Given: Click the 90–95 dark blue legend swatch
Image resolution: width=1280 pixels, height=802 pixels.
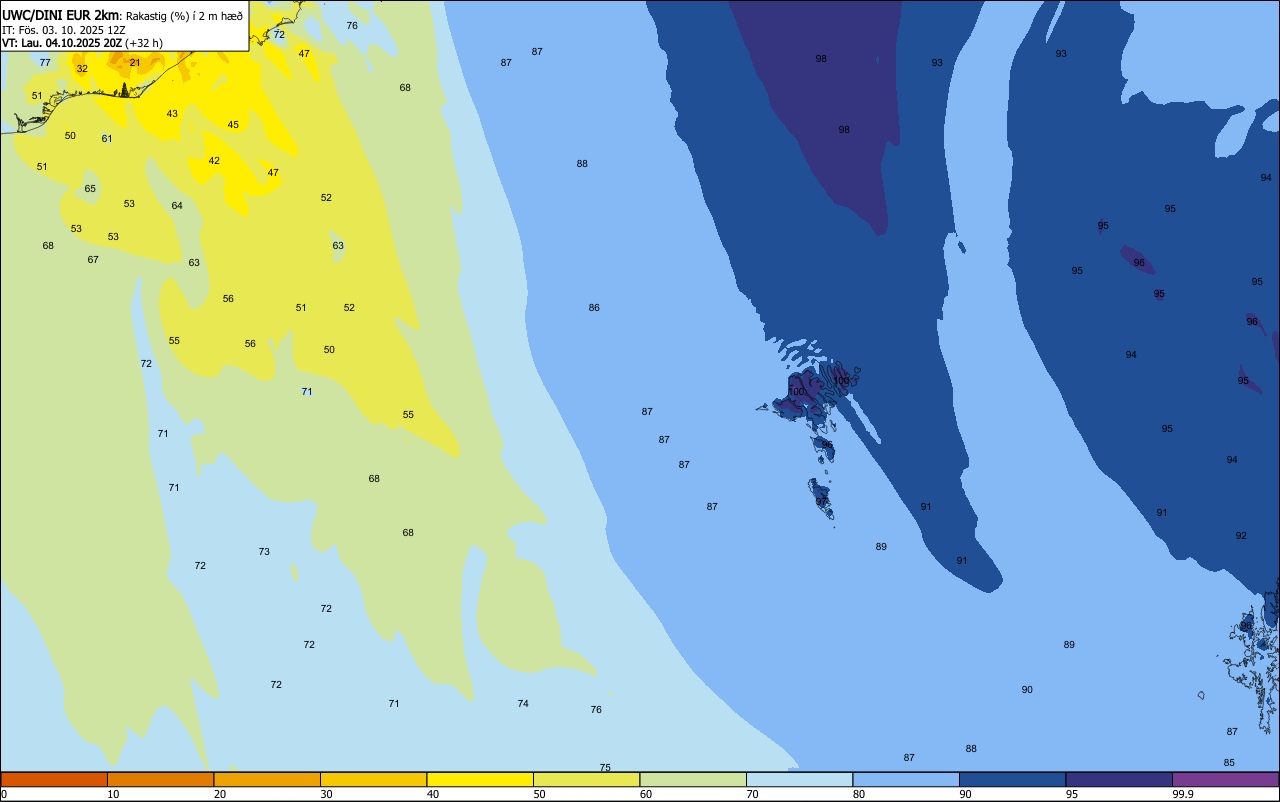Looking at the screenshot, I should (x=1012, y=779).
